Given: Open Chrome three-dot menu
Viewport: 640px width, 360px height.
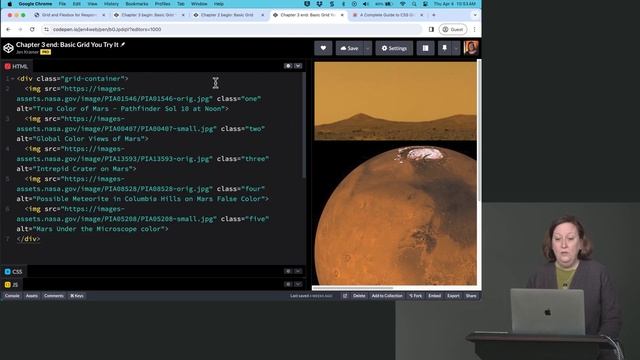Looking at the screenshot, I should point(474,29).
